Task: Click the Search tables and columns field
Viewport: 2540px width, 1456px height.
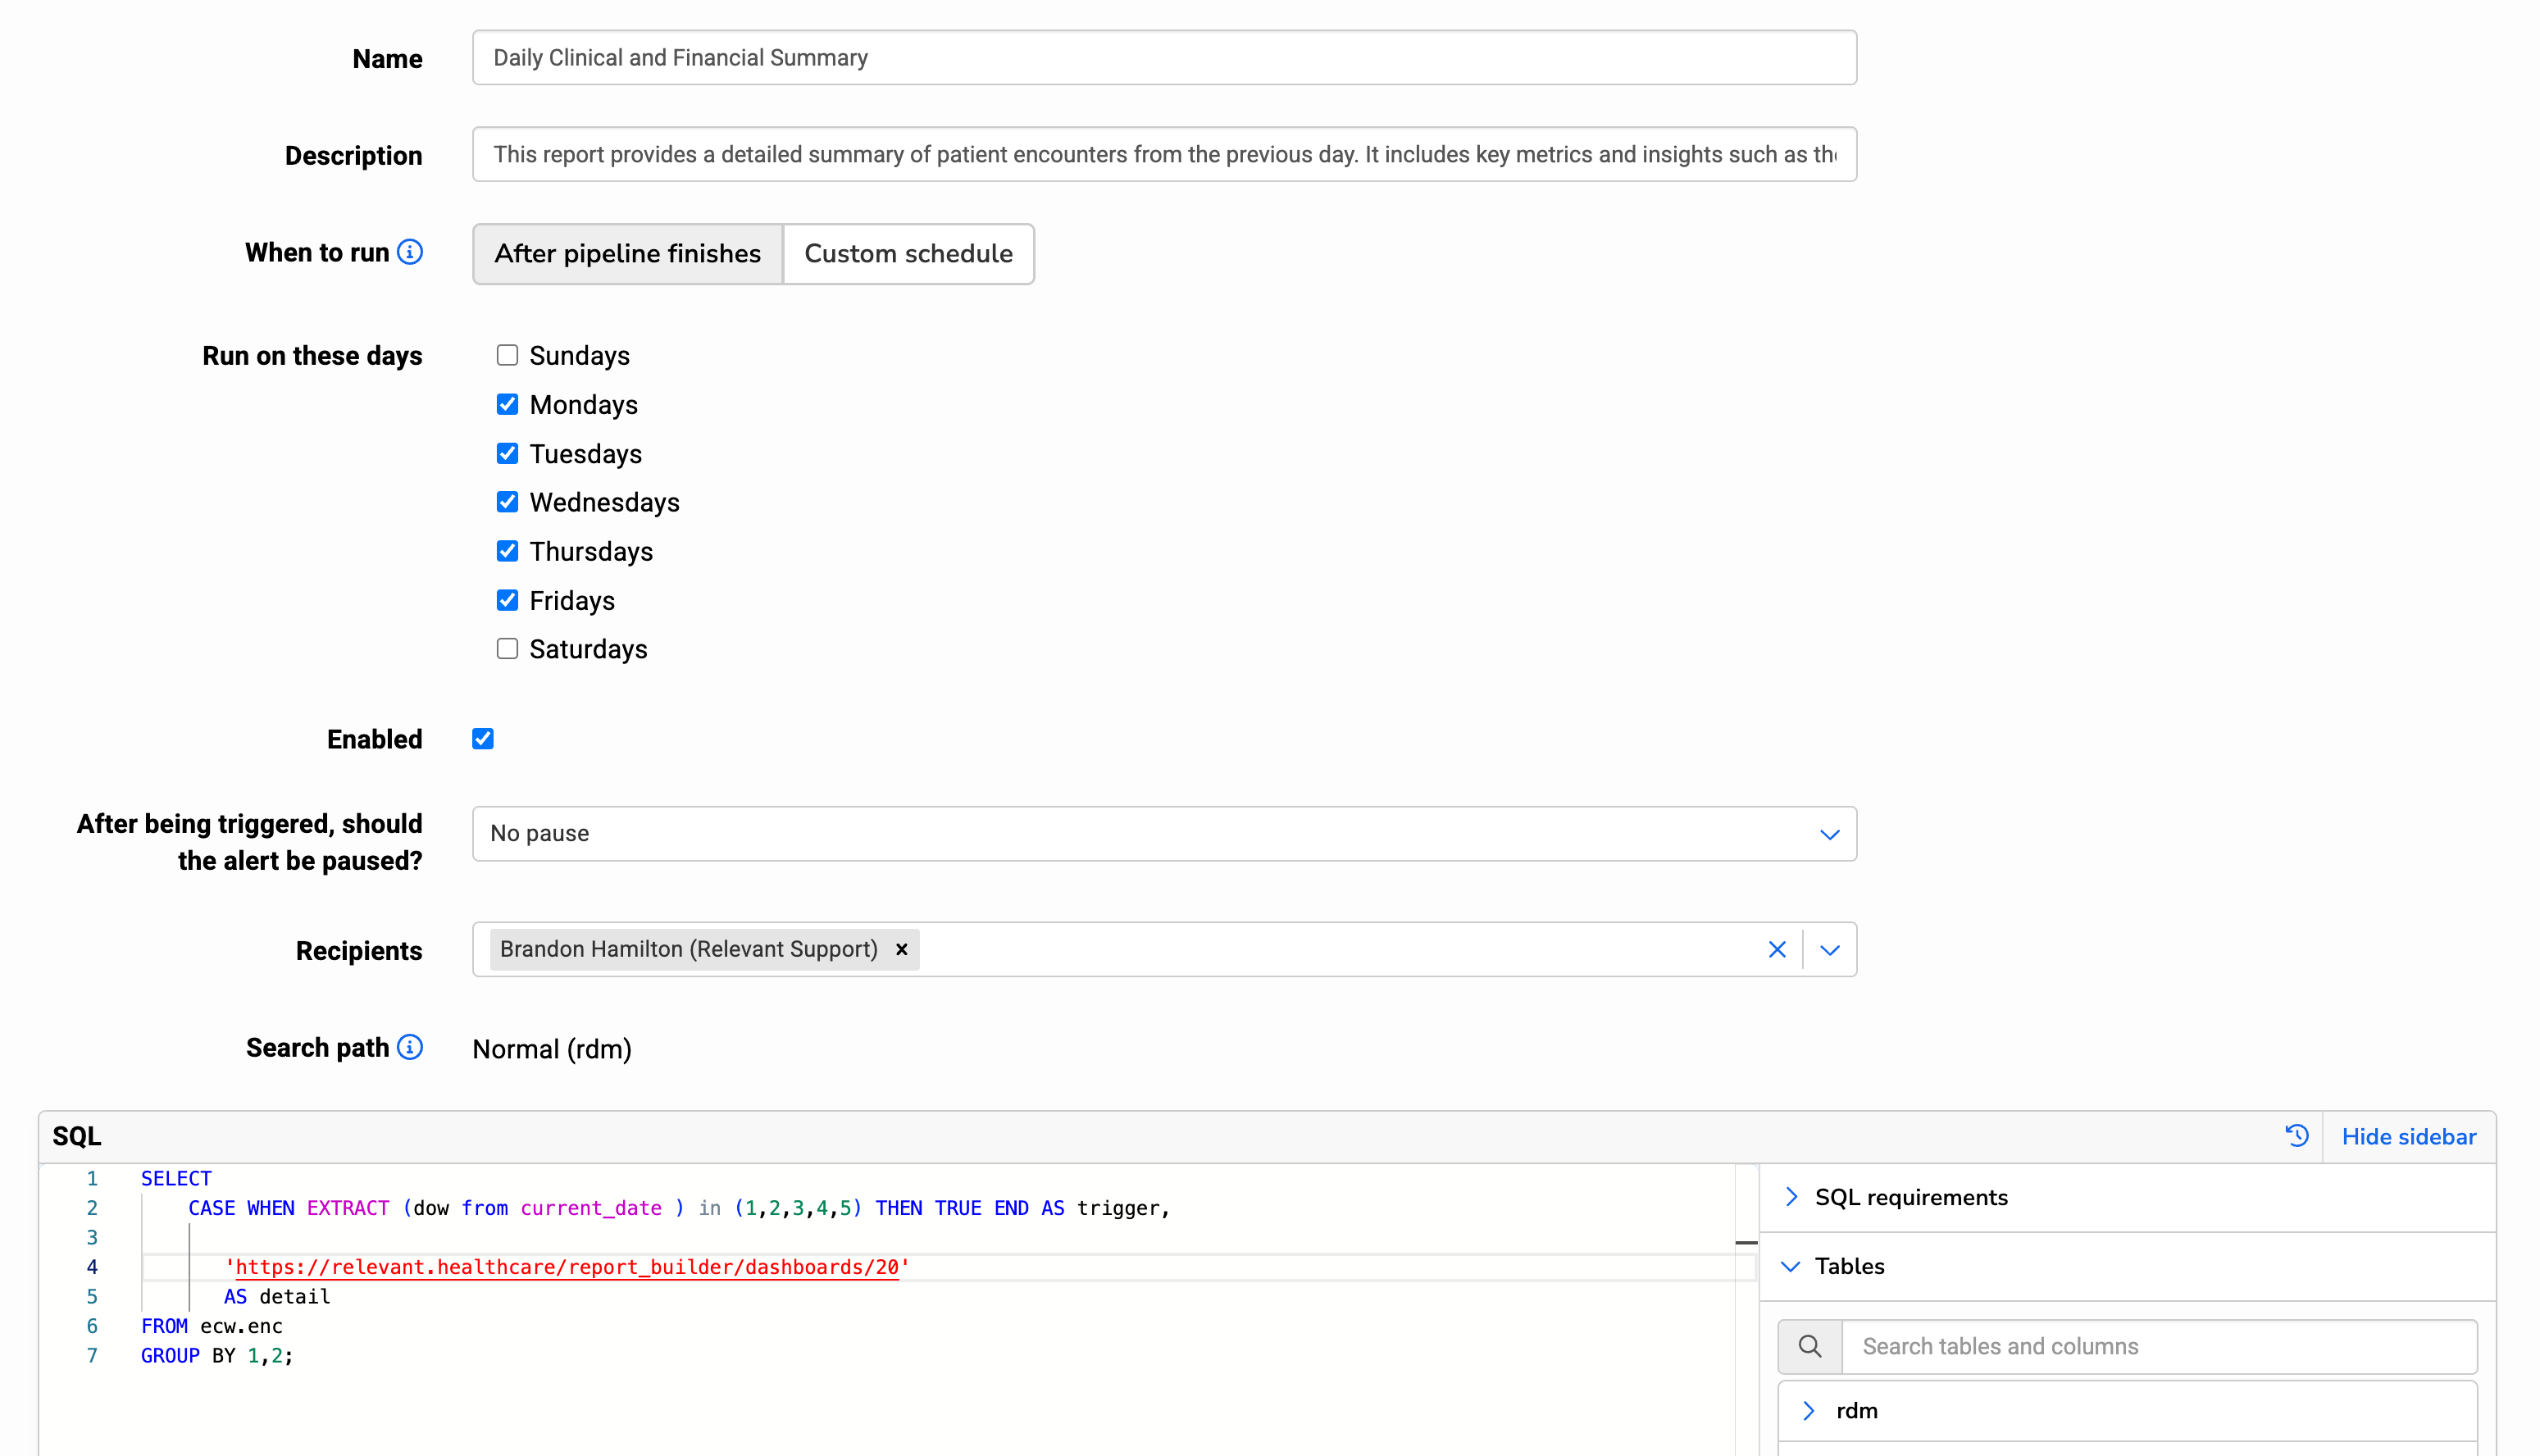Action: coord(2158,1346)
